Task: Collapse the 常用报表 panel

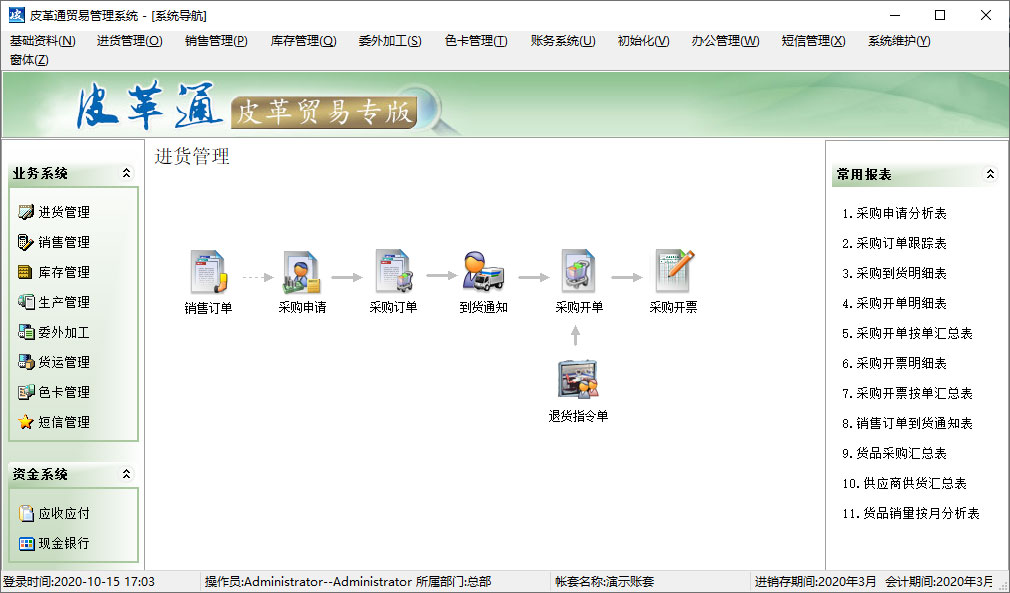Action: pos(990,174)
